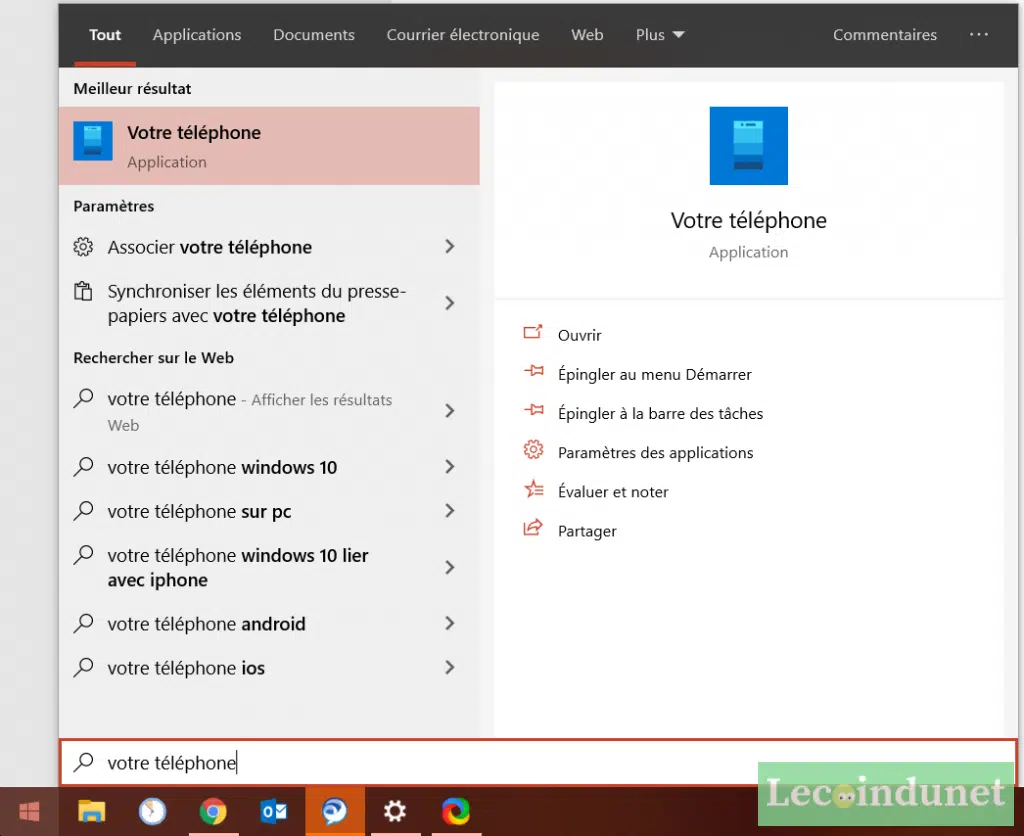Image resolution: width=1024 pixels, height=836 pixels.
Task: Click magnifier icon next to 'votre téléphone windows 10'
Action: click(x=84, y=466)
